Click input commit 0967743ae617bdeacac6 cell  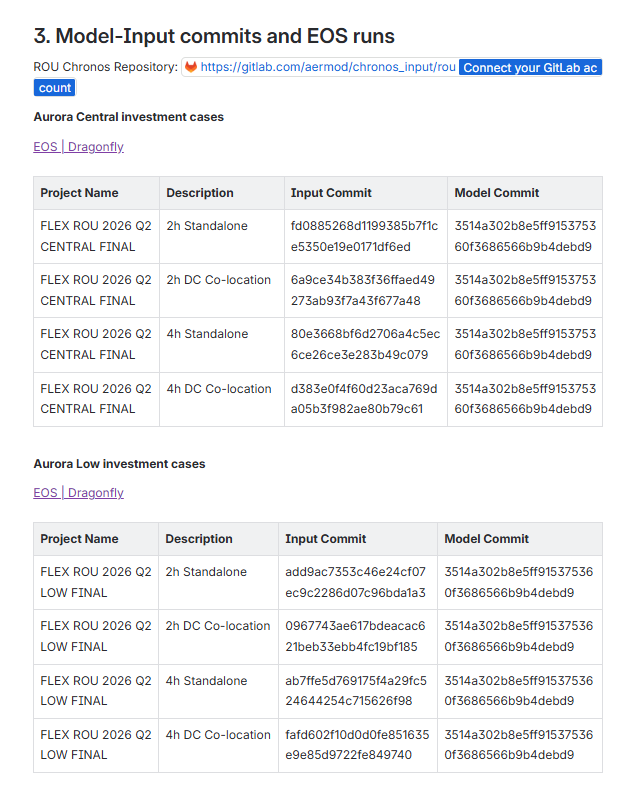pos(357,637)
